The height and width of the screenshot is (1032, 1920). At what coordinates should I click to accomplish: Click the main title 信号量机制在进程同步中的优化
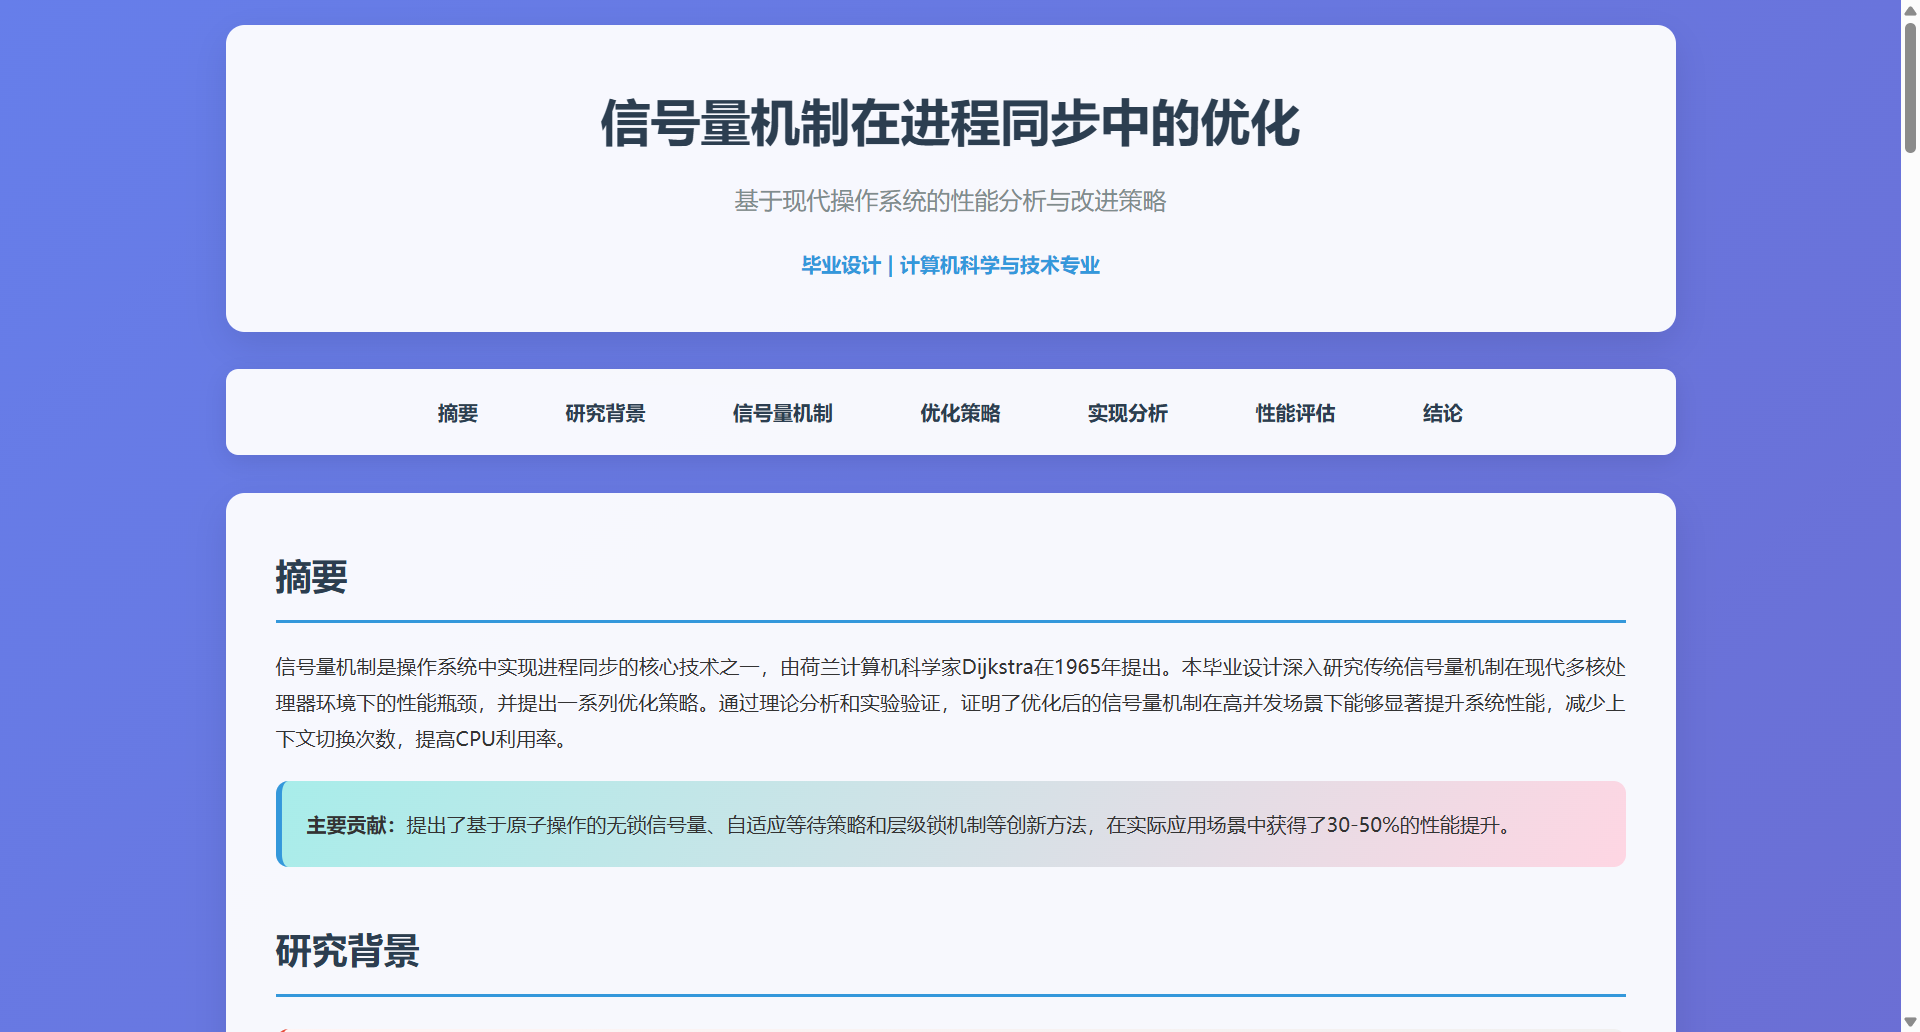pyautogui.click(x=950, y=124)
